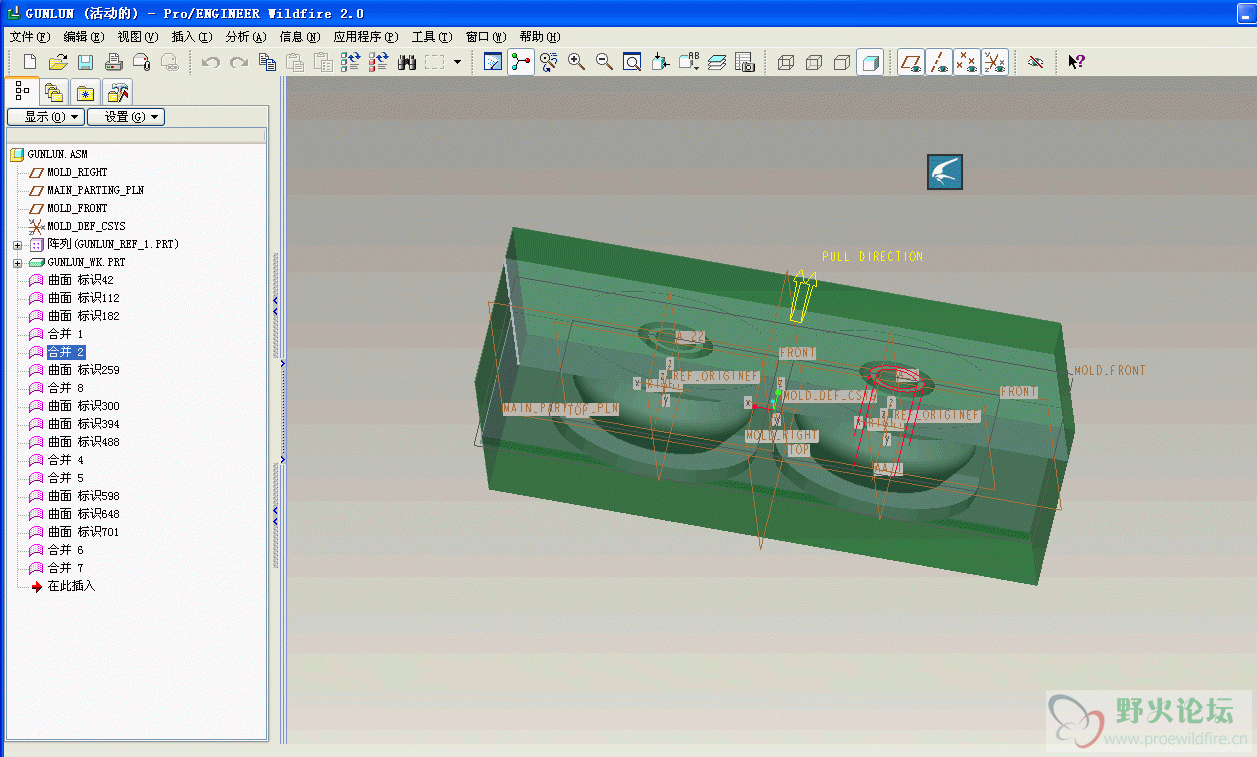The image size is (1257, 757).
Task: Undo the last action
Action: tap(211, 62)
